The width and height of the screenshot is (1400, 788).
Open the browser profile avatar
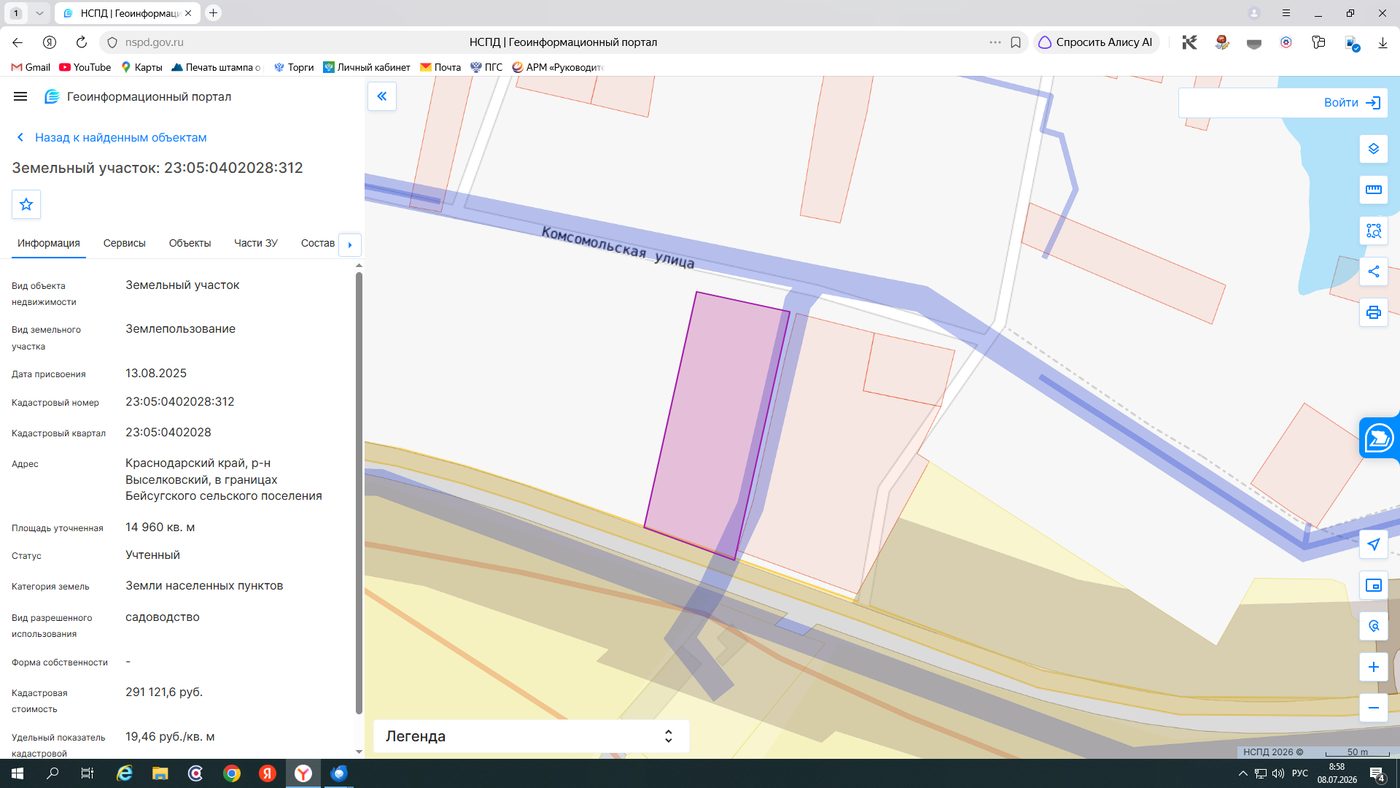click(1254, 13)
